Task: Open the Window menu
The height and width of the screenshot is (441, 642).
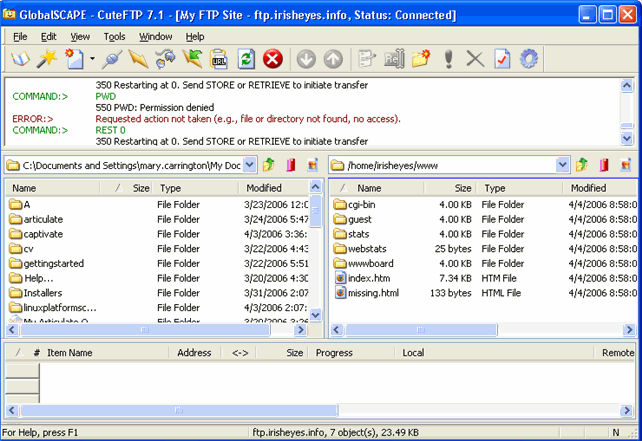Action: pos(156,37)
